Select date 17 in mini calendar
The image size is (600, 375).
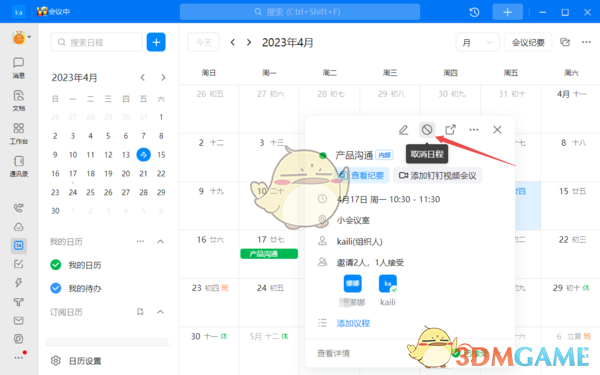click(73, 174)
